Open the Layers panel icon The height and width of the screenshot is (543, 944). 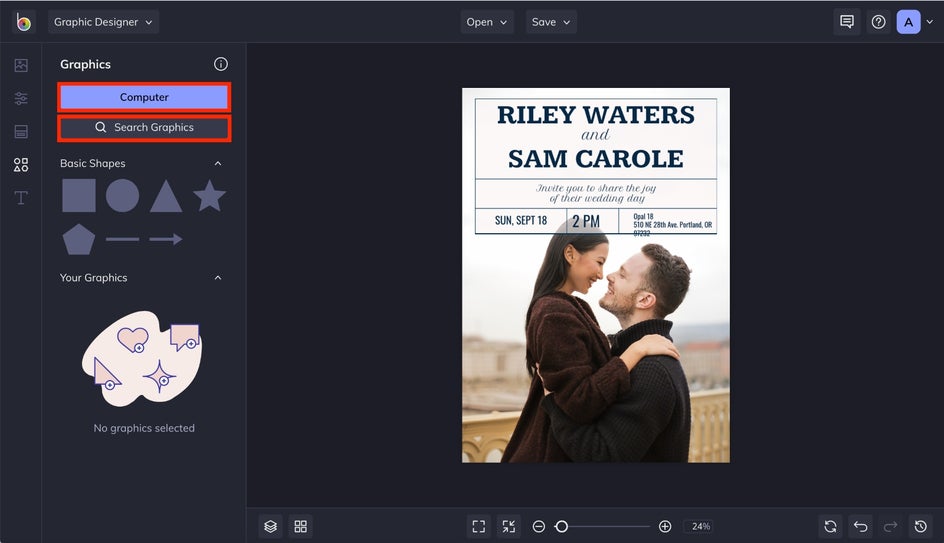tap(270, 526)
